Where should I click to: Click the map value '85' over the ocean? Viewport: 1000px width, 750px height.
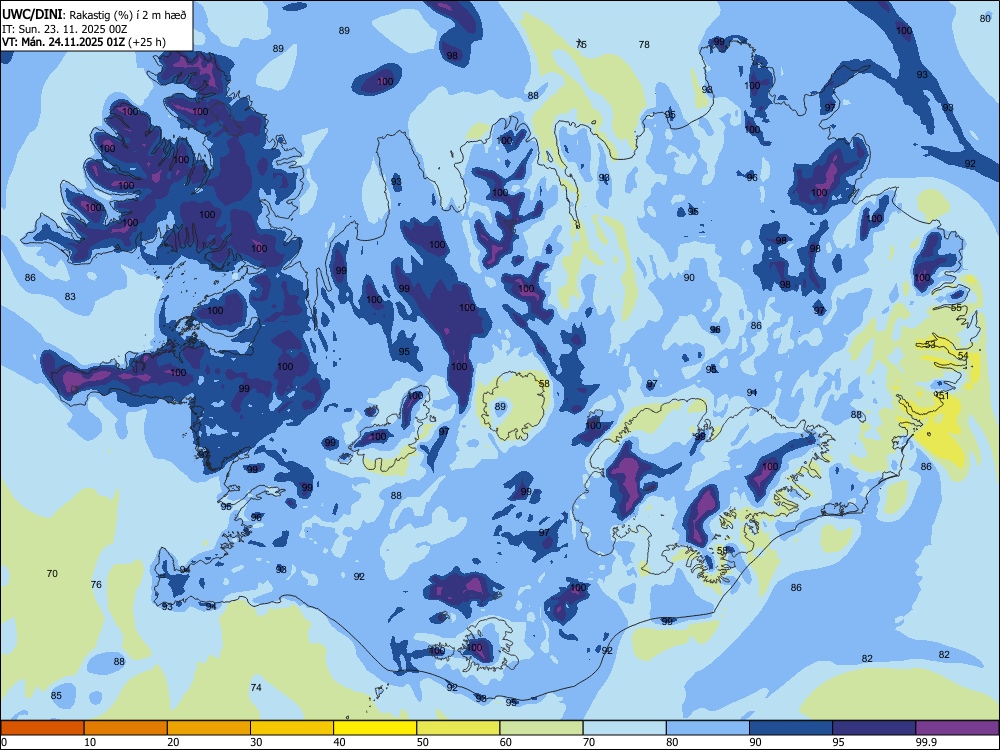(56, 695)
